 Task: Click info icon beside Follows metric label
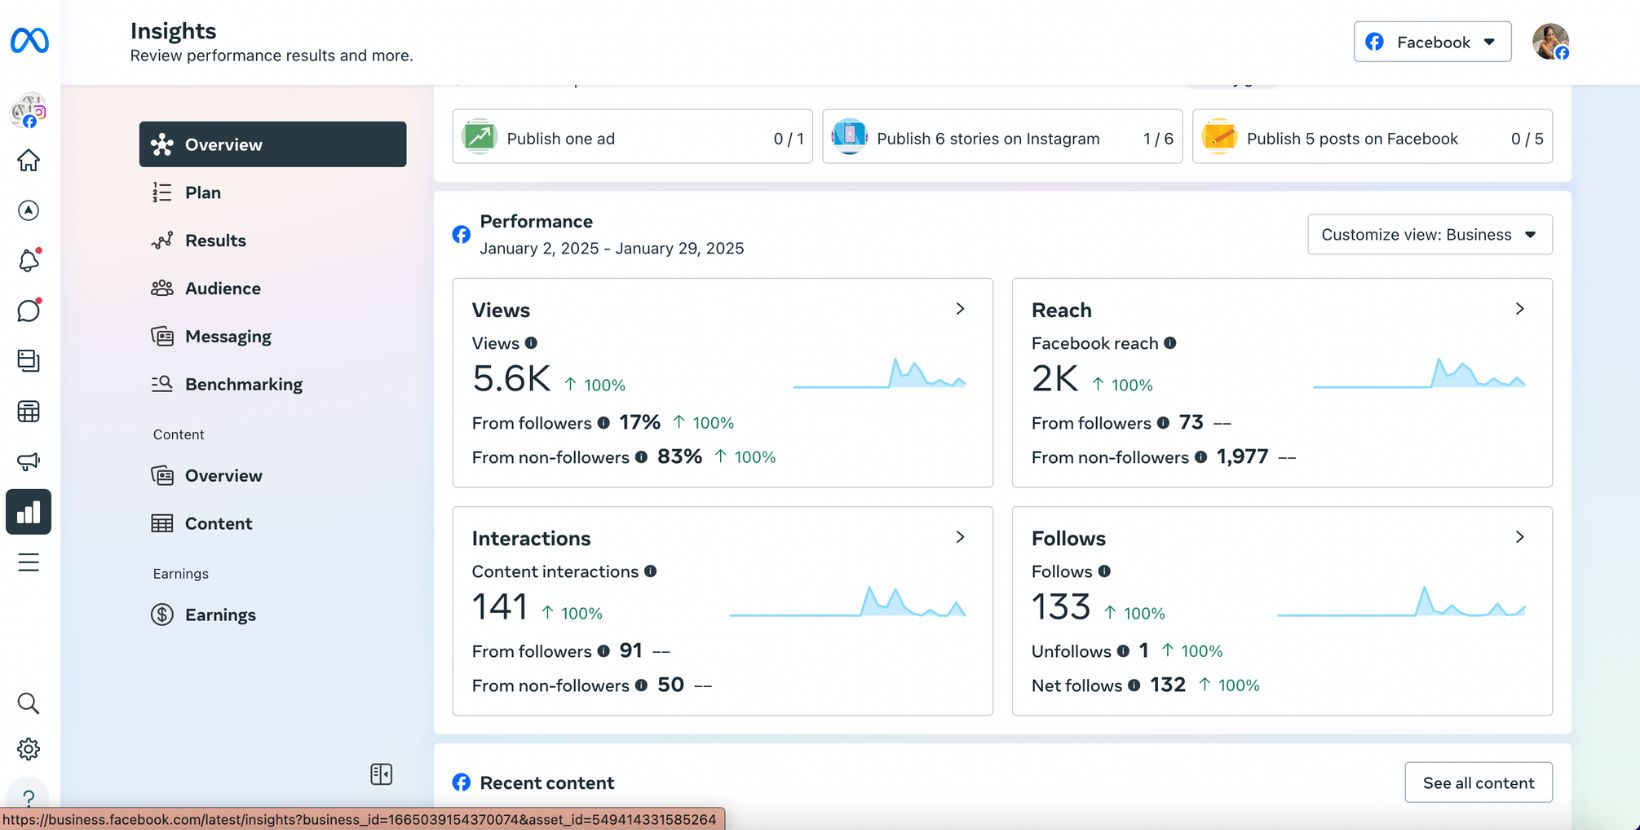pos(1104,571)
